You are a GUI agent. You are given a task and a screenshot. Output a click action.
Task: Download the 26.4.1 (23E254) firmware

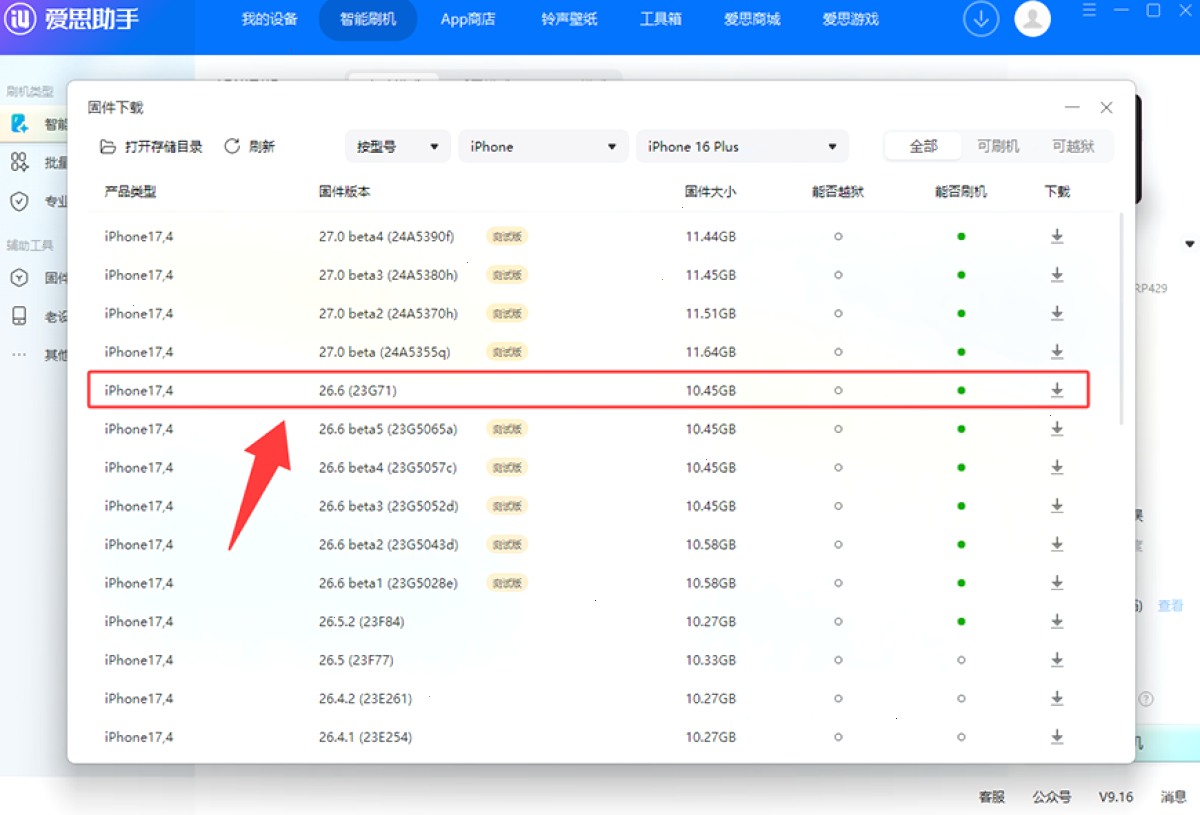[1057, 737]
